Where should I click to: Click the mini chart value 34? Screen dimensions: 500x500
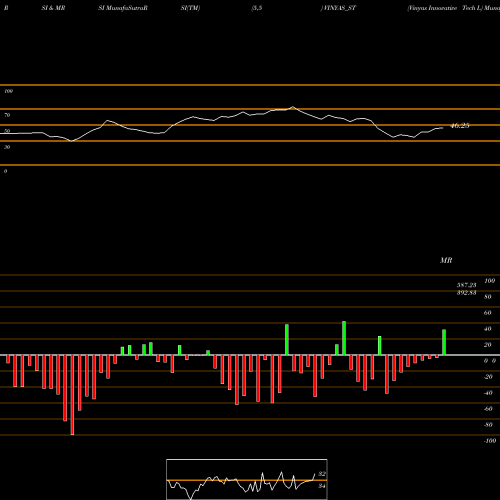[322, 486]
